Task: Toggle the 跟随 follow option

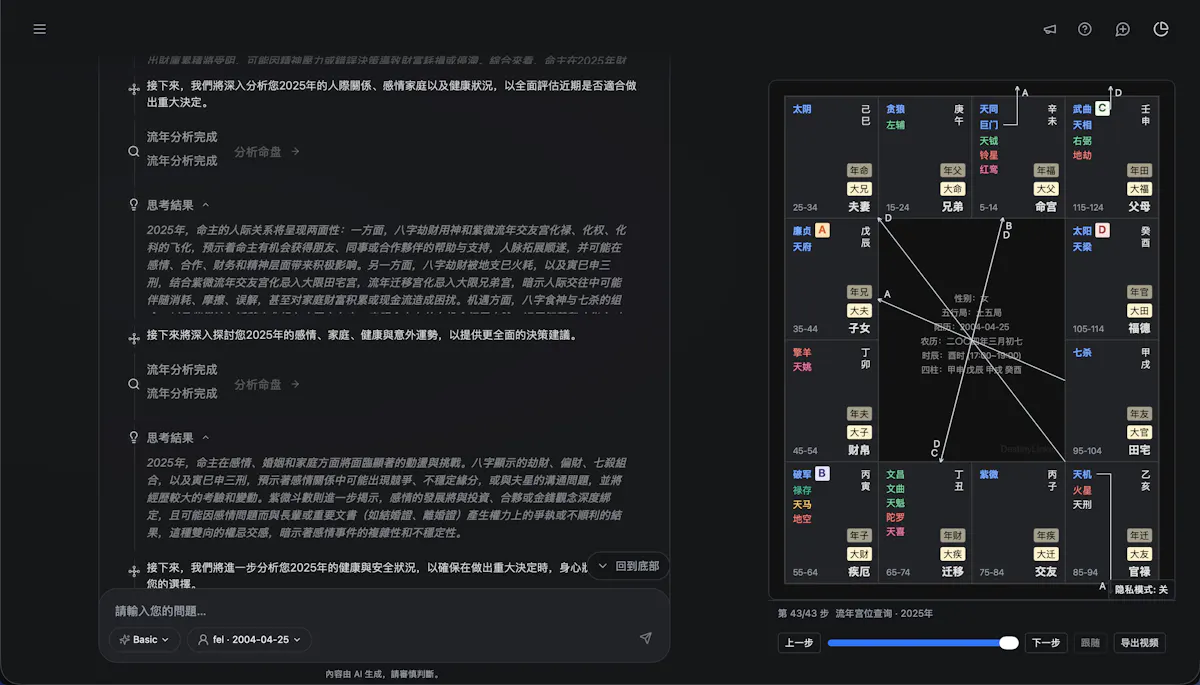Action: [1090, 643]
